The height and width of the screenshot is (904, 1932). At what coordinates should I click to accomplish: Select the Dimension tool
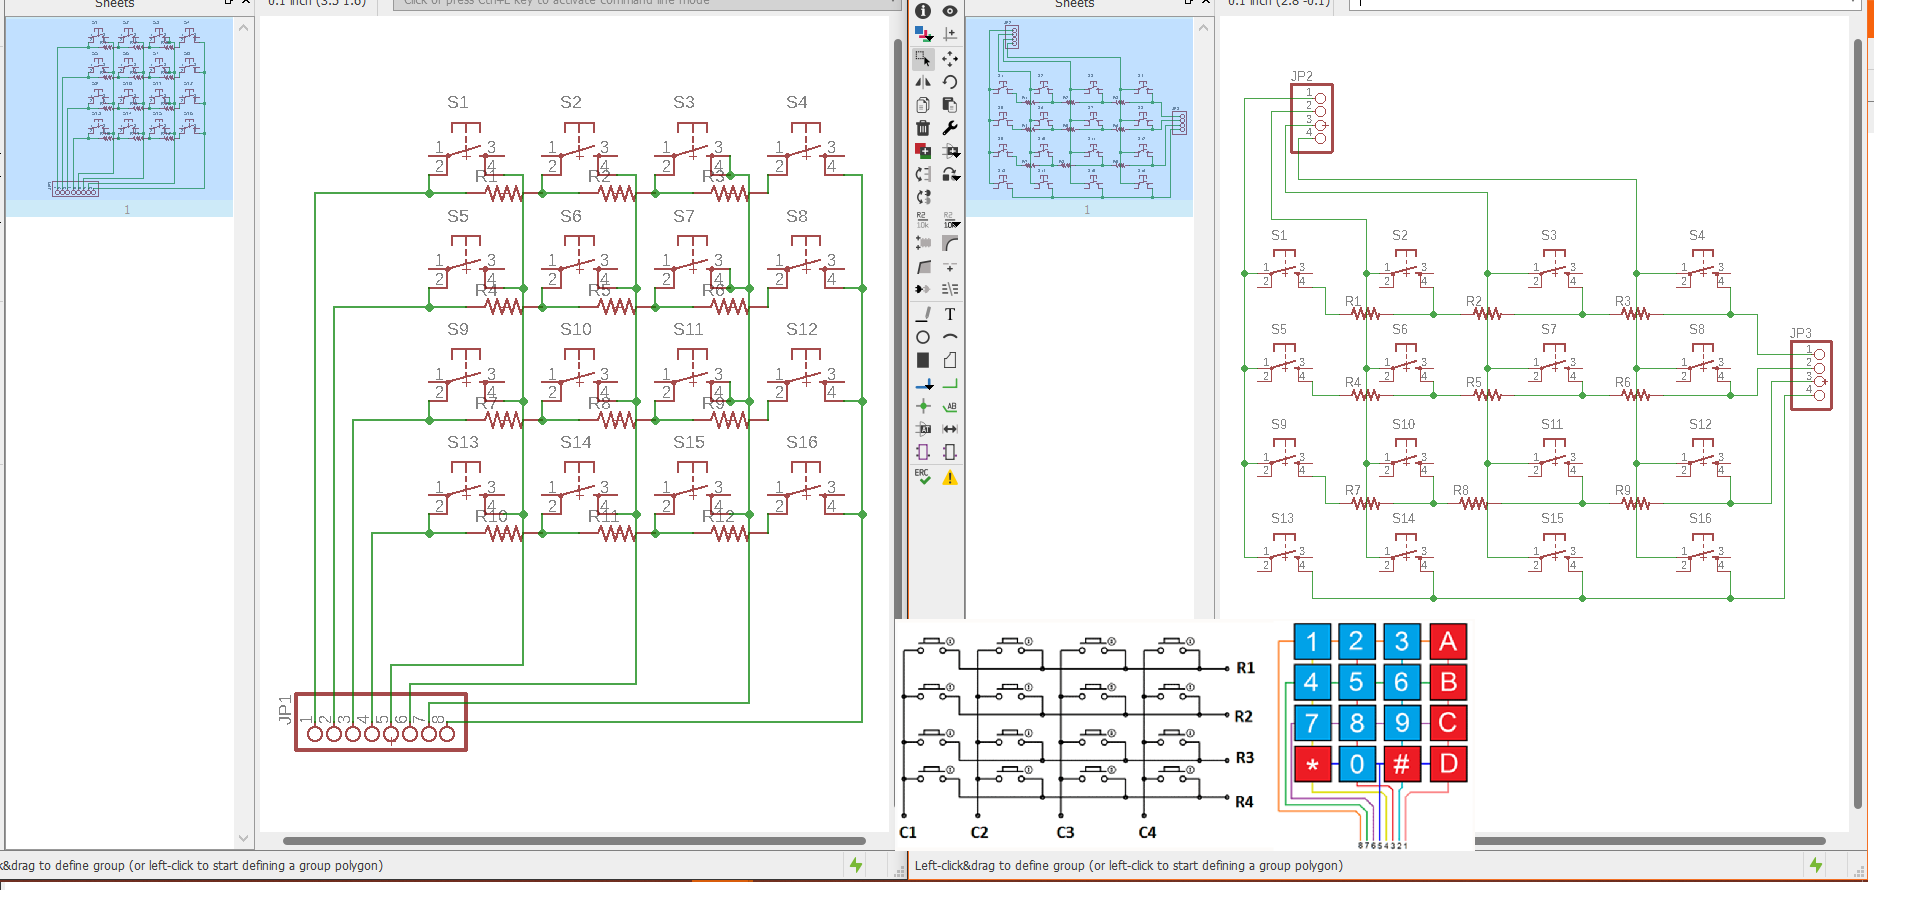click(x=950, y=429)
